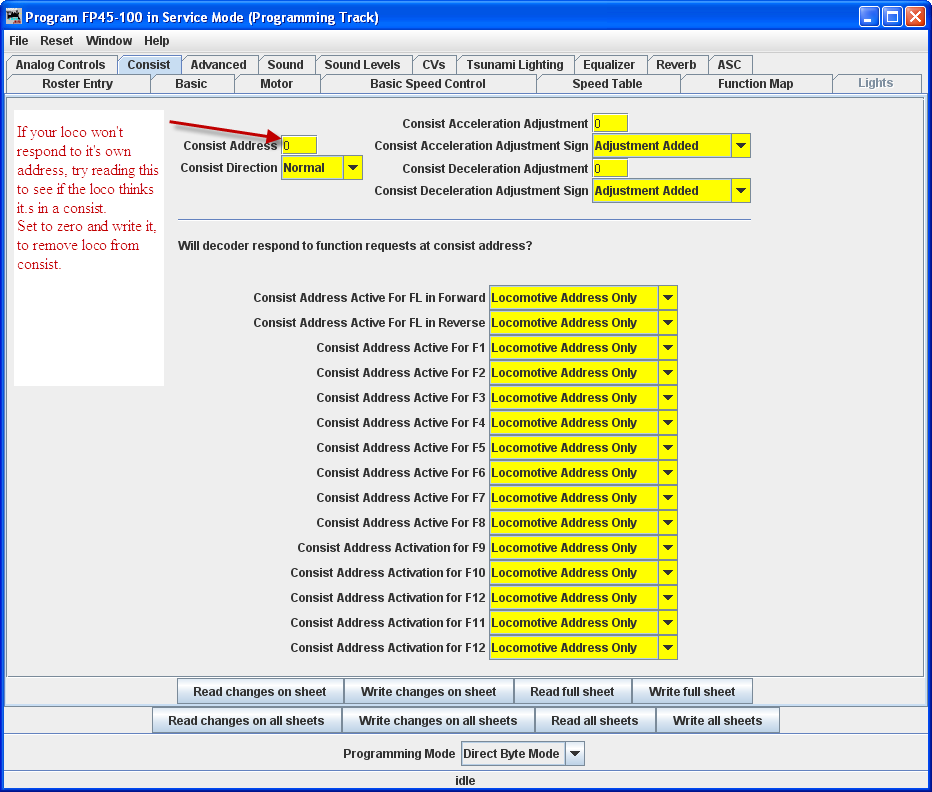Select the Tsunami Lighting tab
Viewport: 932px width, 792px height.
515,65
